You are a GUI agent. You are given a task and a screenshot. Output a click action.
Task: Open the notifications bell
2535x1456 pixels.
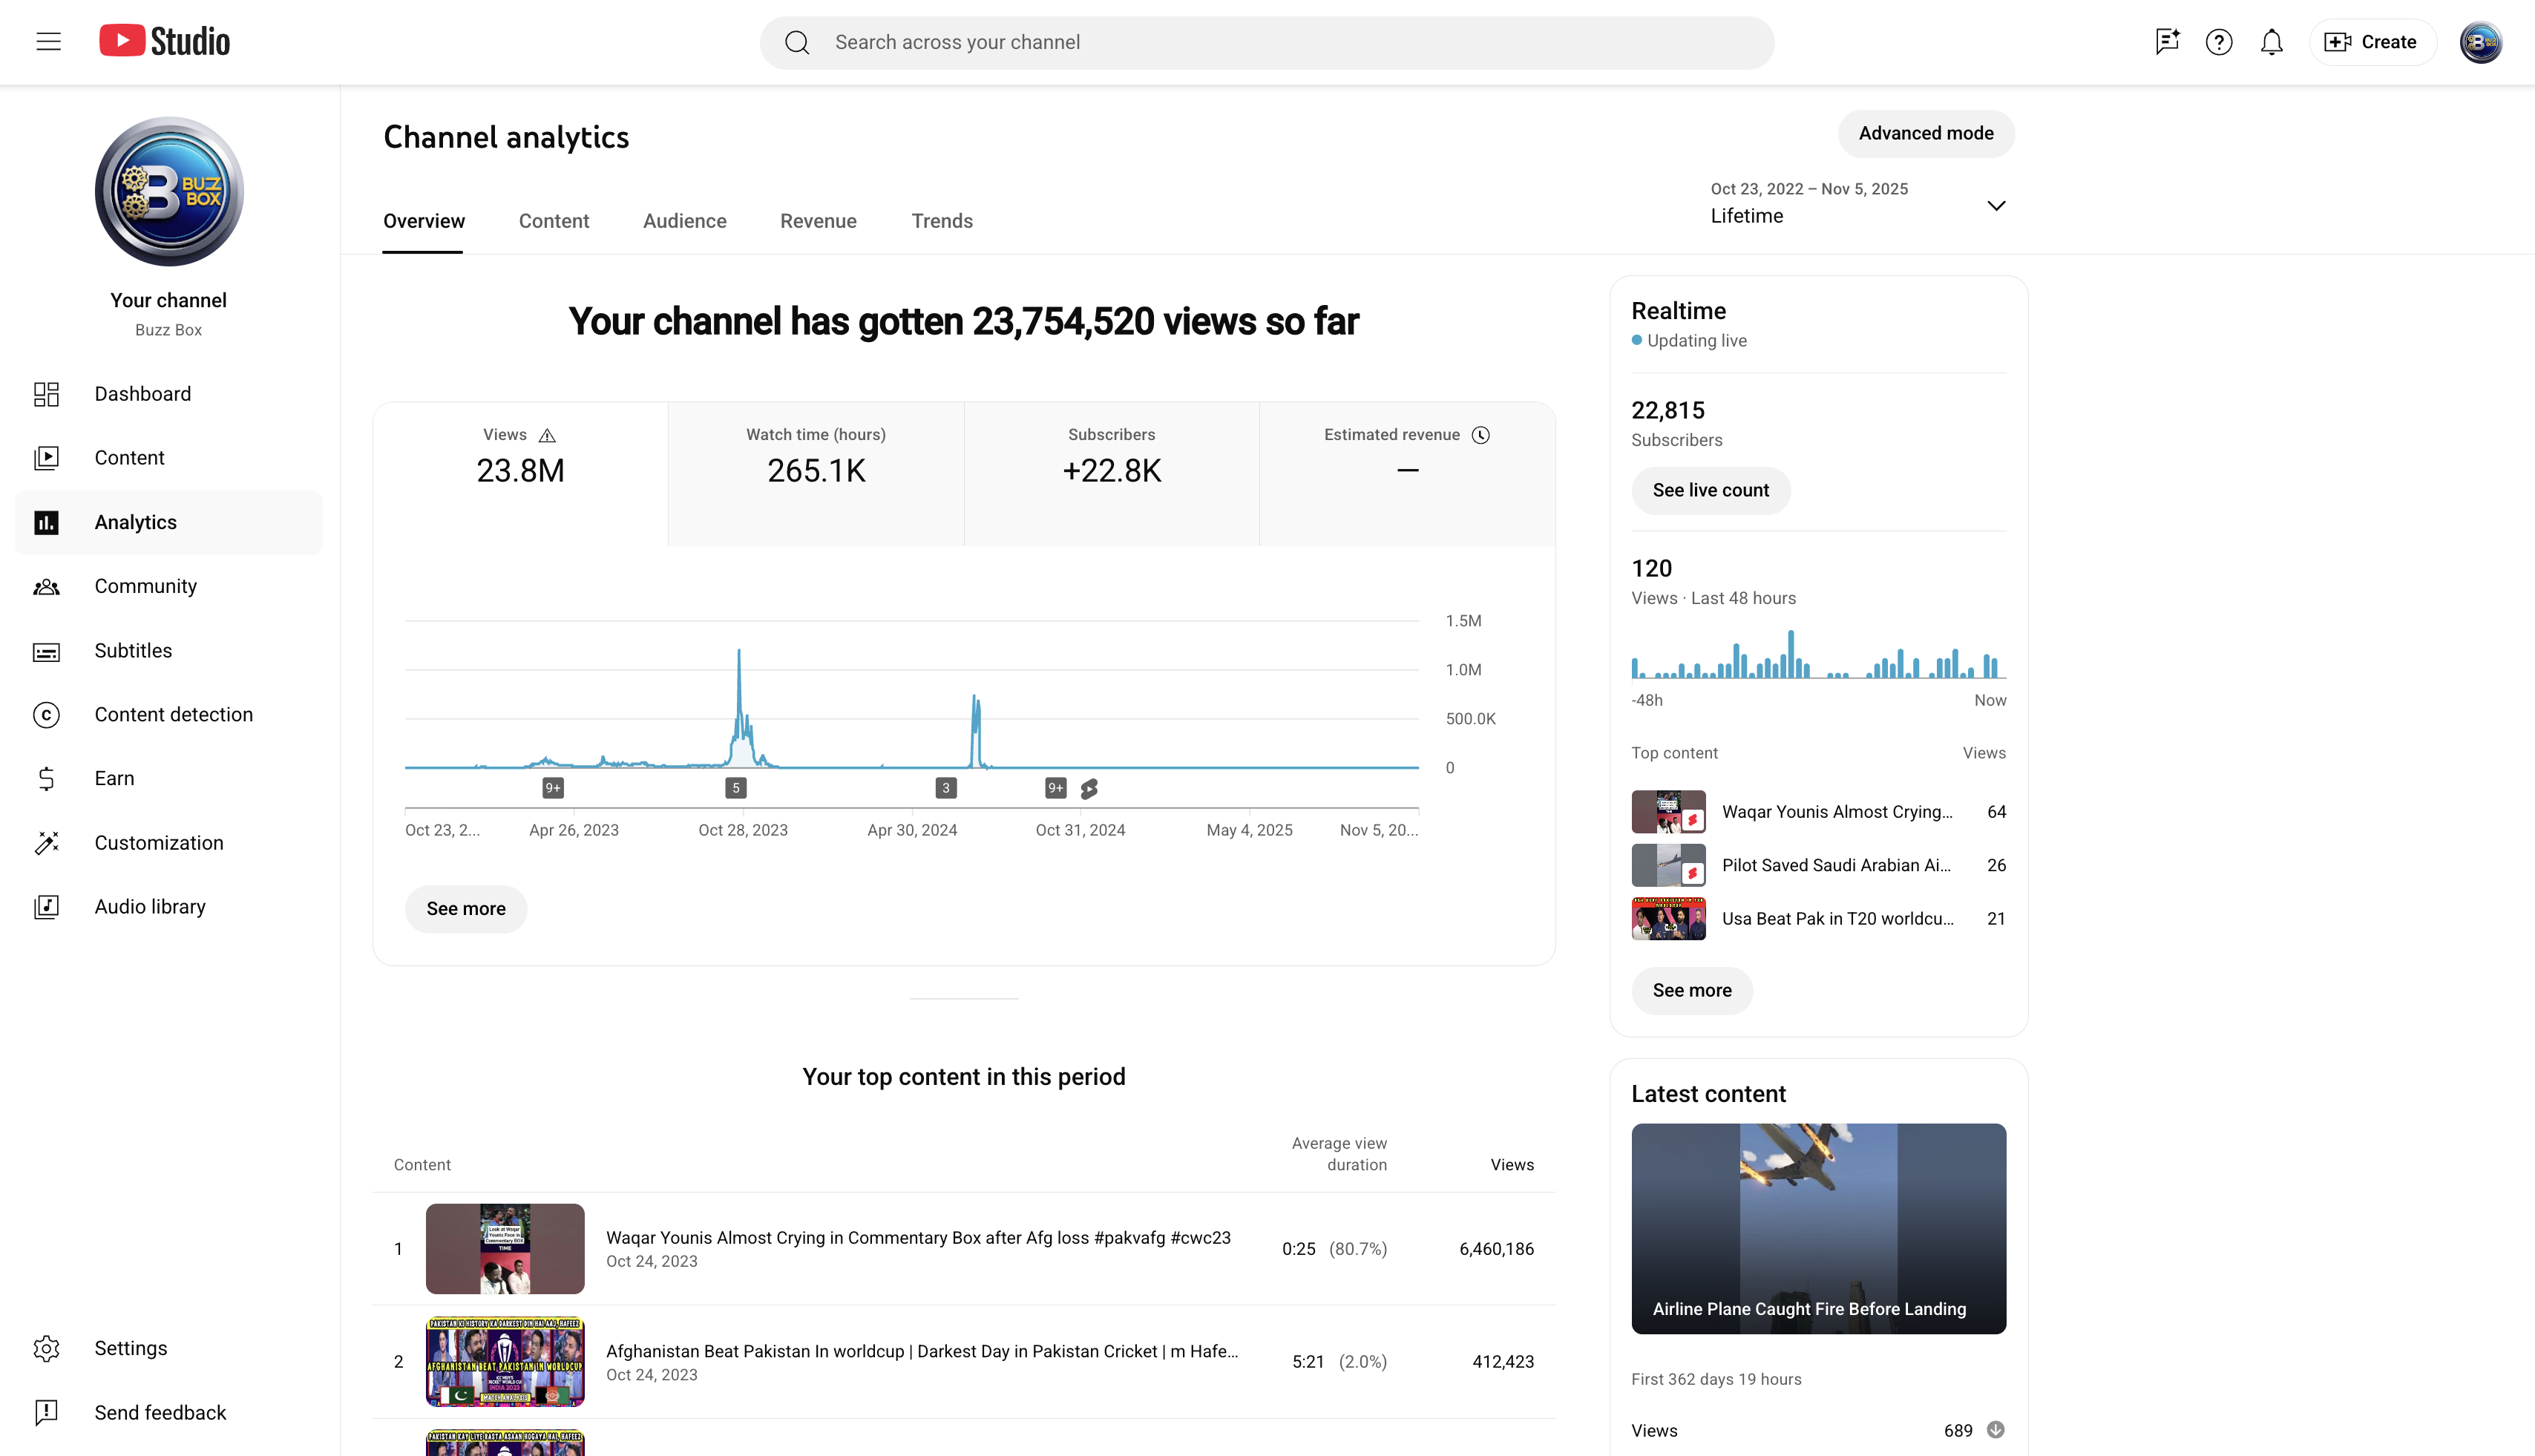tap(2272, 42)
